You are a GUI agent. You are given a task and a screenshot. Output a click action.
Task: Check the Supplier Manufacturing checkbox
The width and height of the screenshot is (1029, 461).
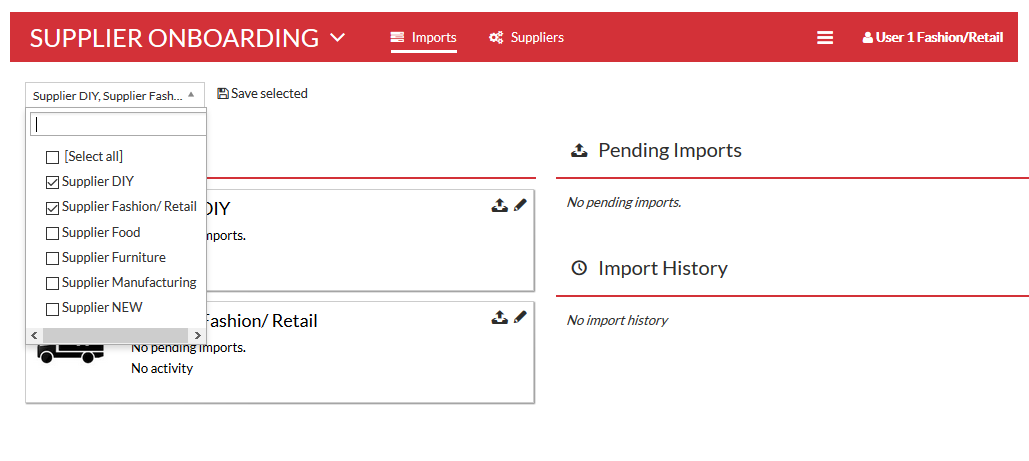[x=52, y=284]
